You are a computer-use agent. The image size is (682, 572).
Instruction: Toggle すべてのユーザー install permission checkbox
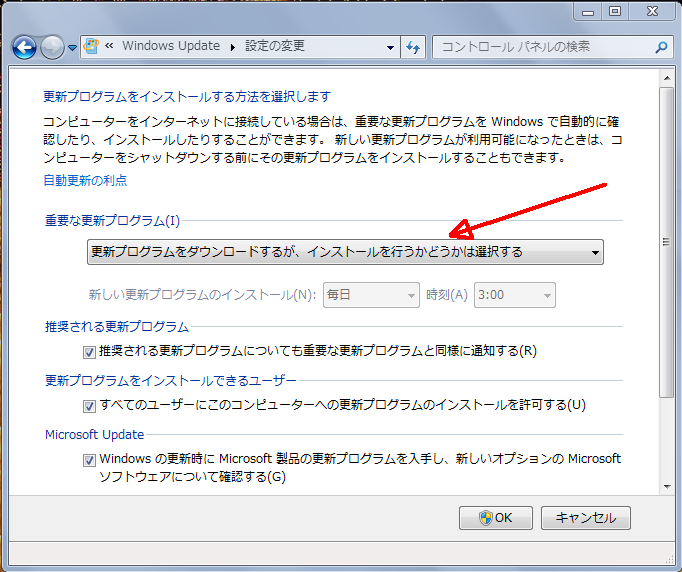pyautogui.click(x=89, y=406)
